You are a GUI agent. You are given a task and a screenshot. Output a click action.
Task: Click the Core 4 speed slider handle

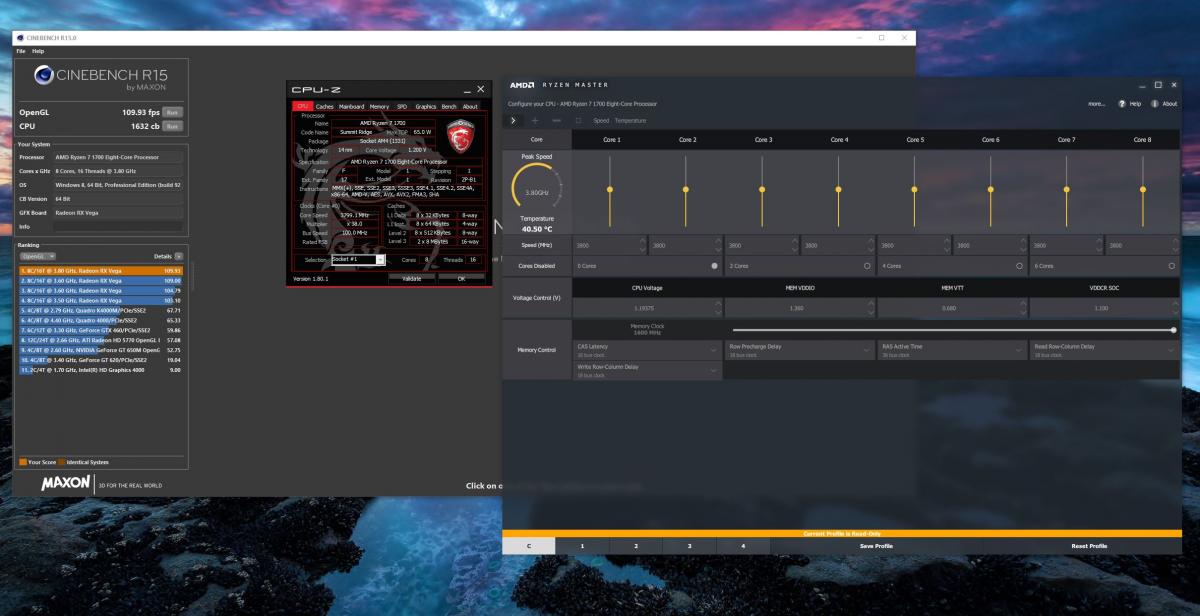tap(838, 189)
